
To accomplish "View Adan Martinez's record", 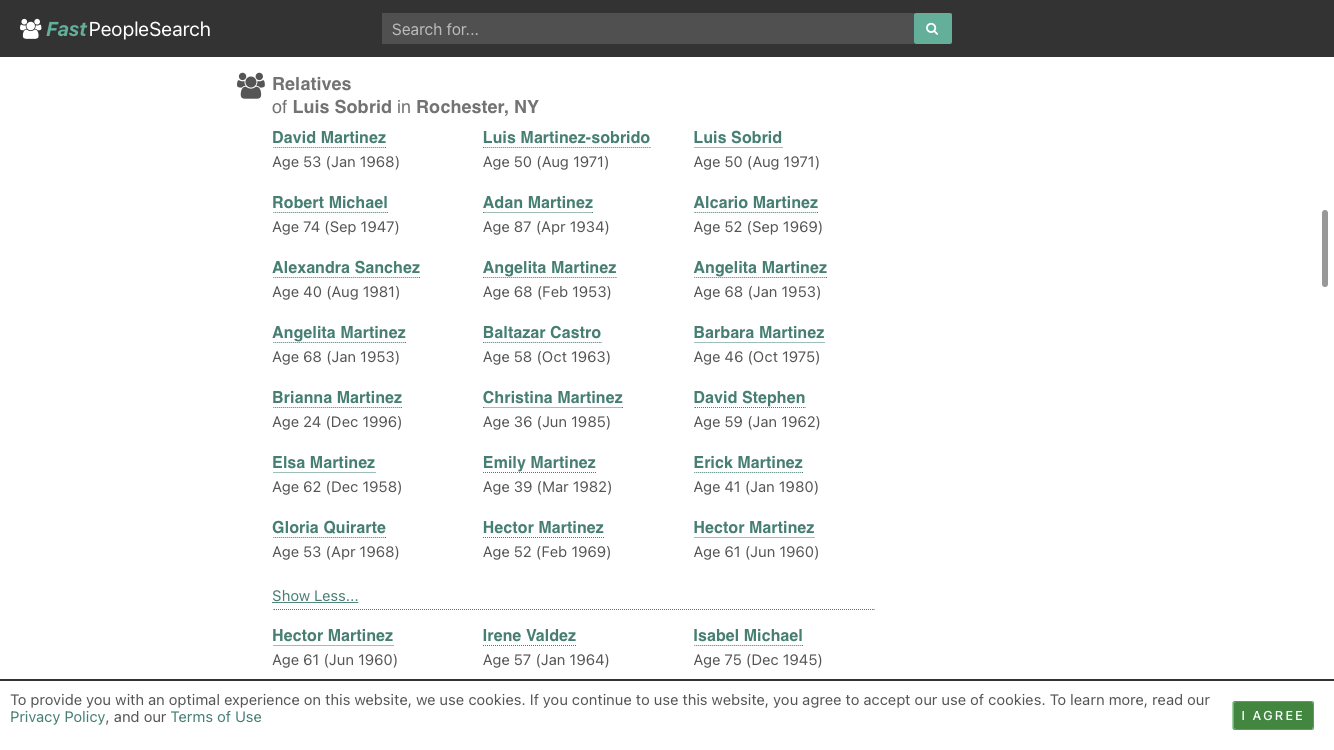I will (x=538, y=203).
